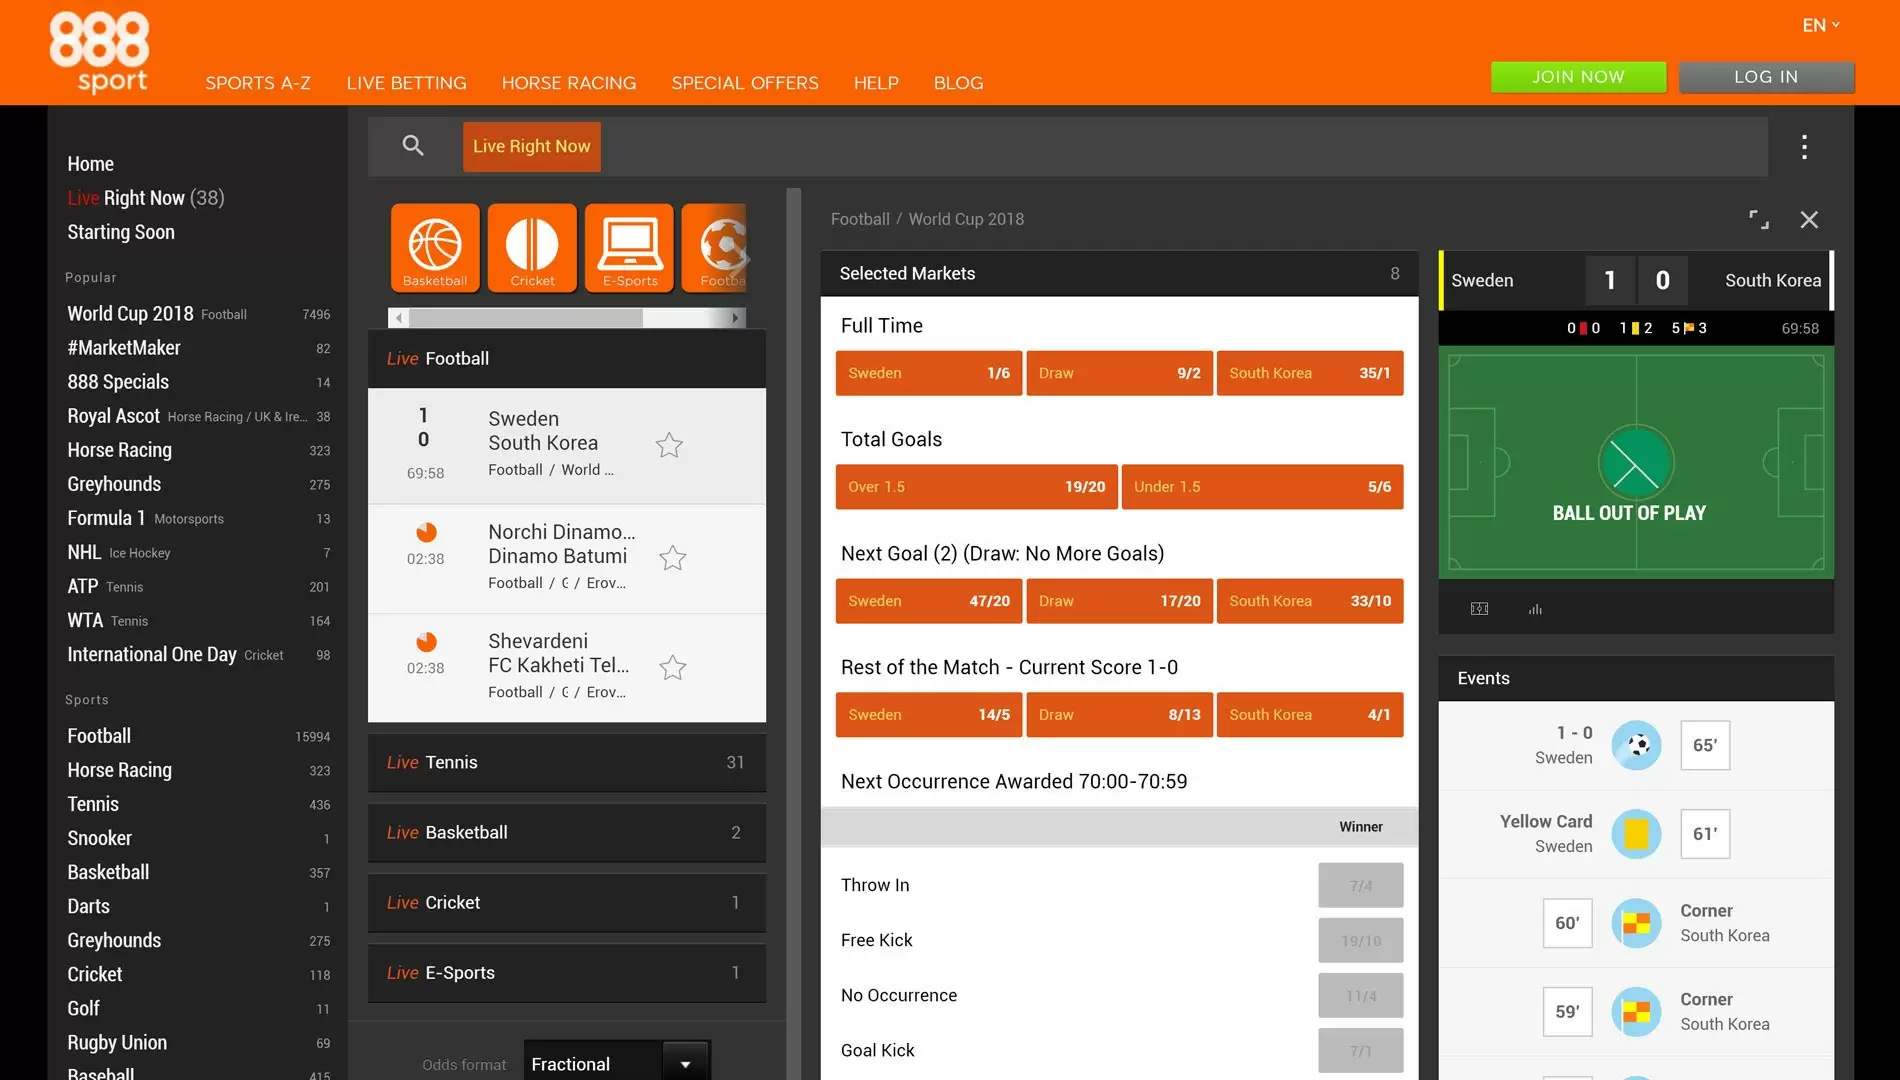
Task: Bet Over 1.5 total goals
Action: click(976, 487)
